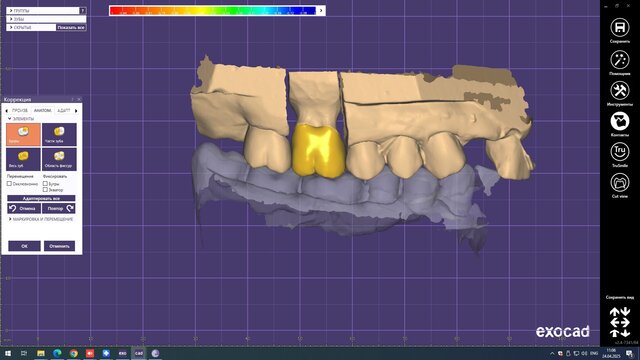Open Windows Start menu
Screen dimensions: 640x360
tap(8, 353)
